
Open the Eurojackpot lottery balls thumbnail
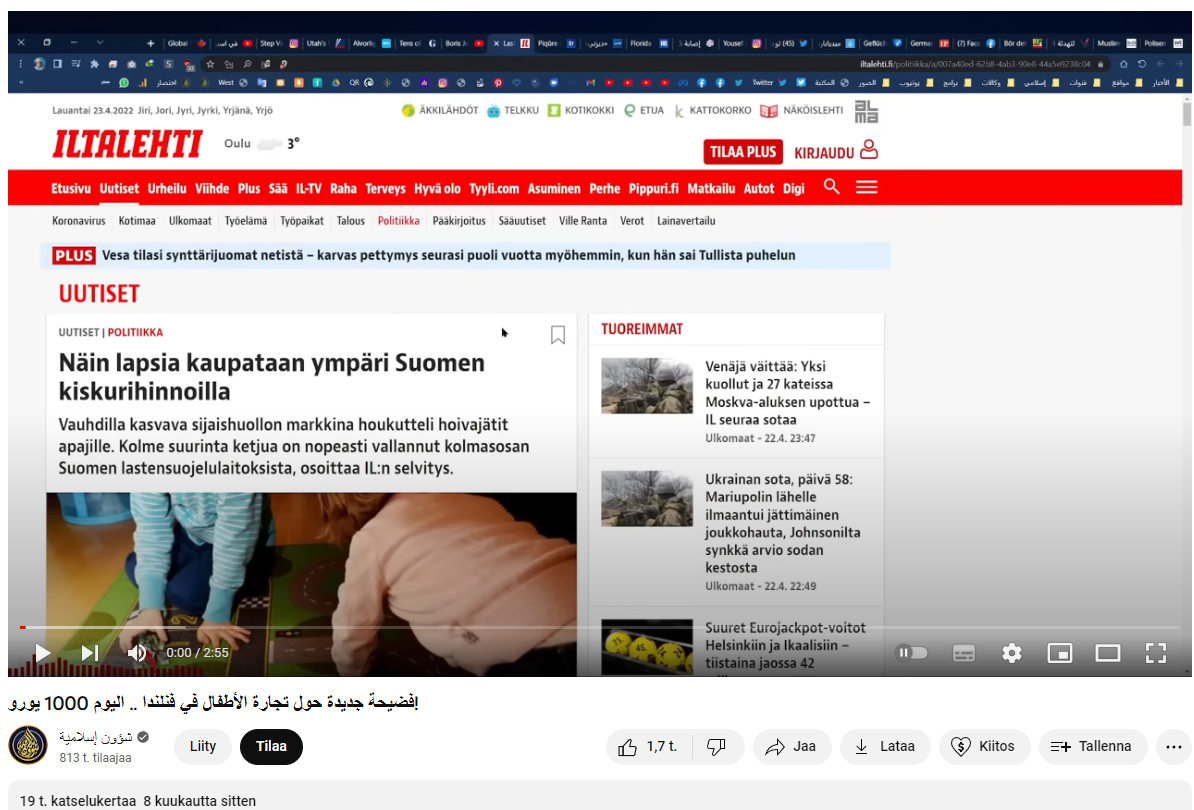pyautogui.click(x=646, y=647)
